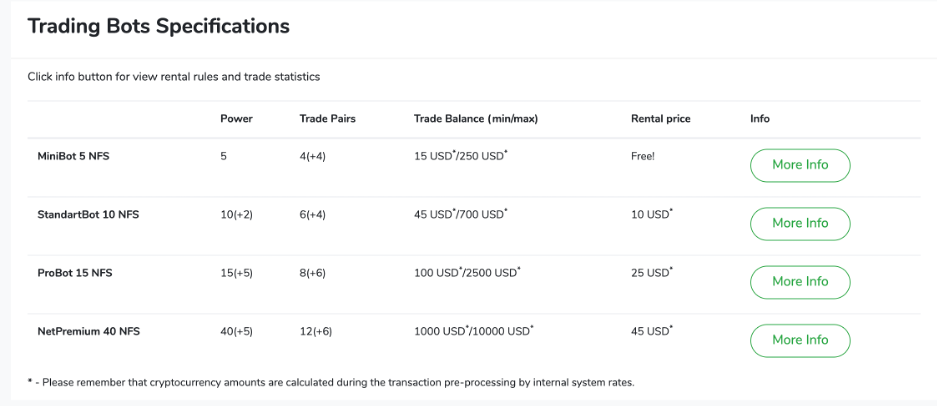This screenshot has width=937, height=406.
Task: Click the 1000 USD/10000 USD trade balance
Action: 473,331
